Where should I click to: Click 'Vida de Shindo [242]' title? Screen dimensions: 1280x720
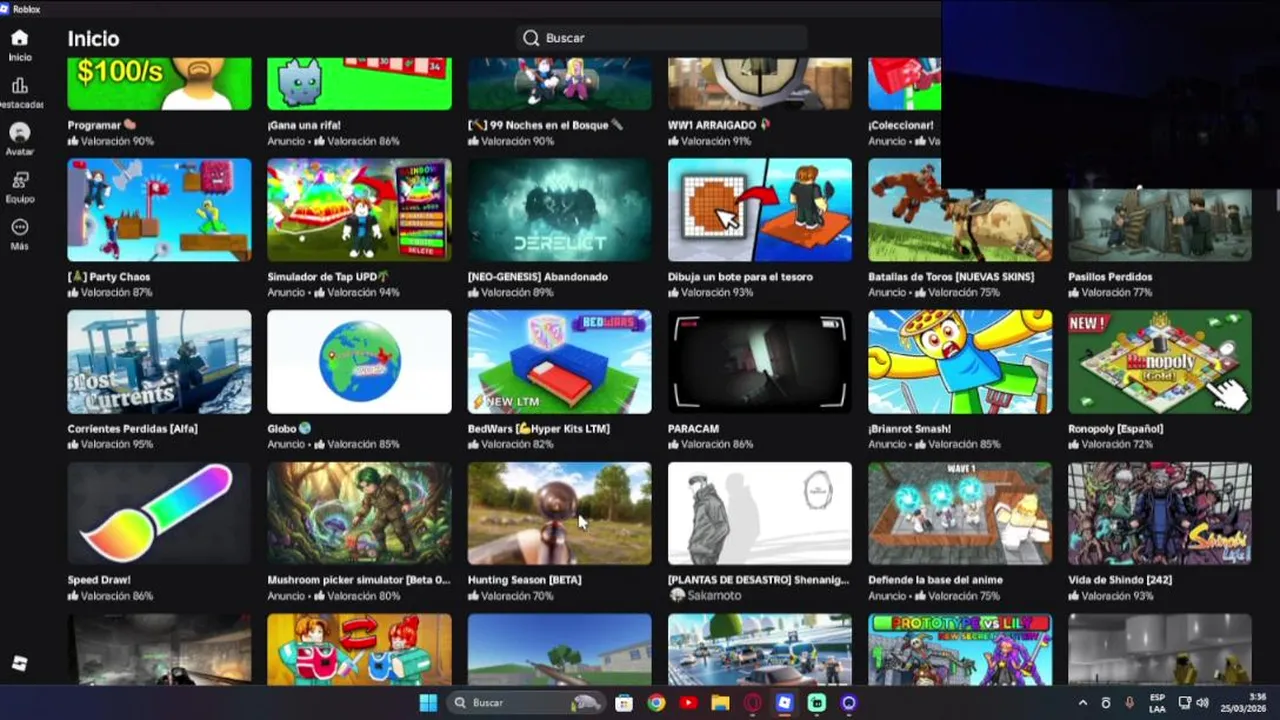(x=1120, y=580)
